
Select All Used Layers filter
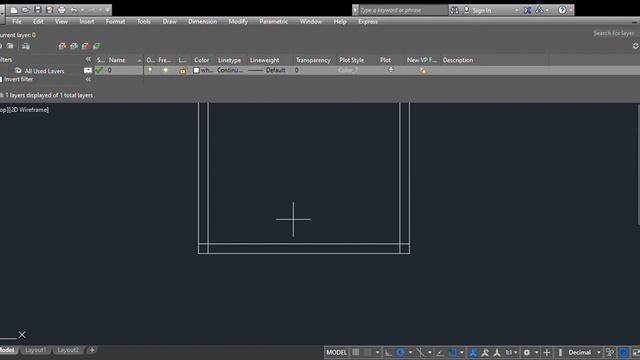pyautogui.click(x=44, y=71)
